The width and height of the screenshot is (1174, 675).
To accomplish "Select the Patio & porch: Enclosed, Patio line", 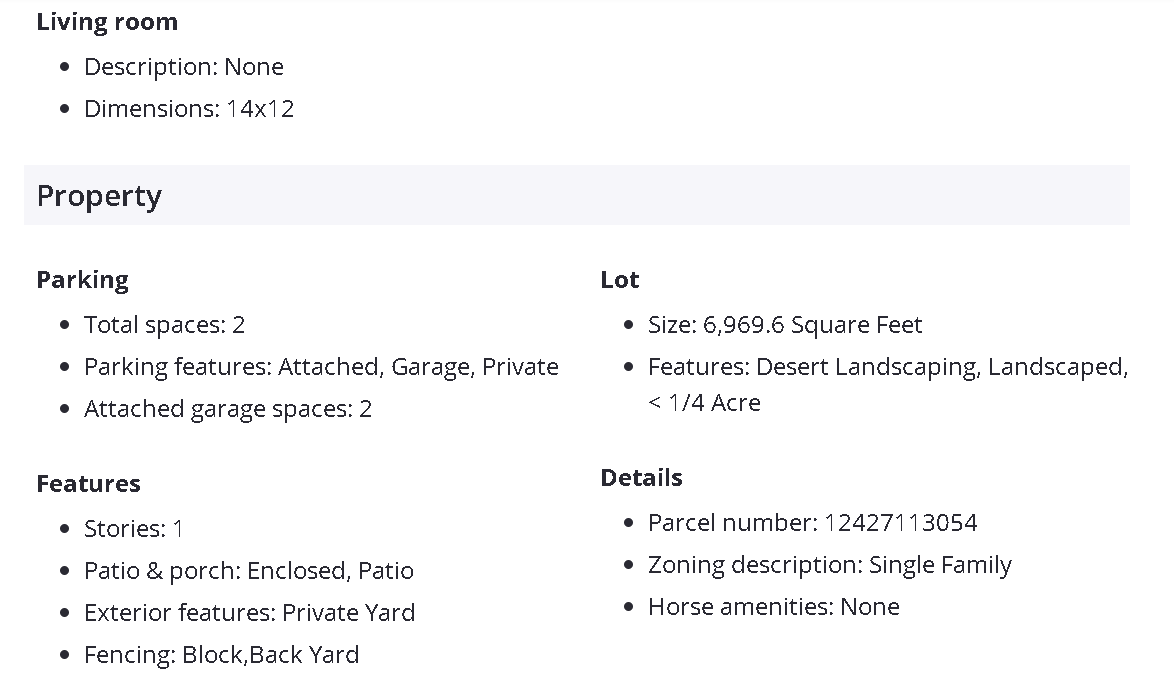I will (249, 571).
